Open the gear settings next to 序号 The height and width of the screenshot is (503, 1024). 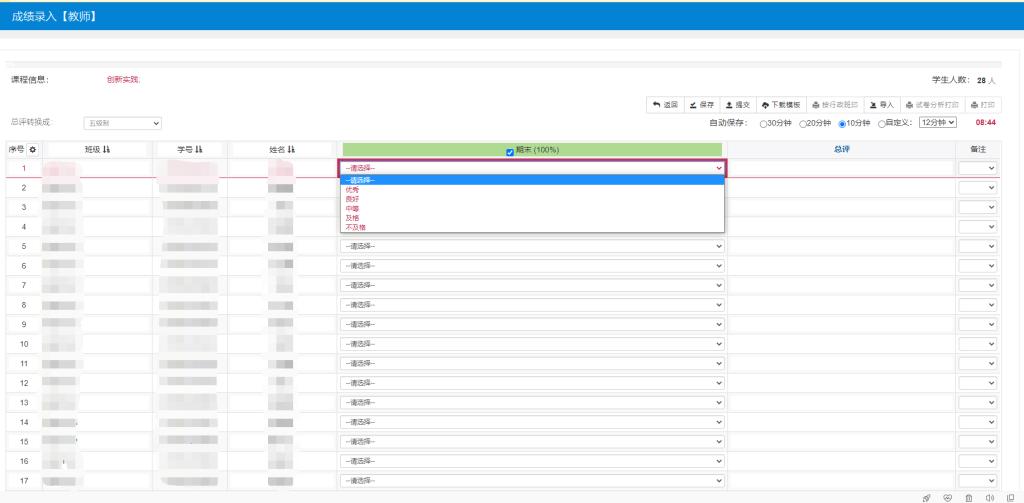(x=32, y=149)
